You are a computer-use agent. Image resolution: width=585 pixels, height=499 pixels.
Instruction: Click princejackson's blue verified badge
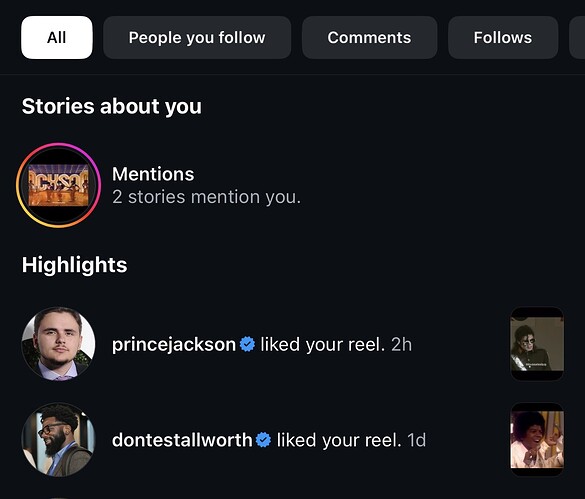[247, 344]
